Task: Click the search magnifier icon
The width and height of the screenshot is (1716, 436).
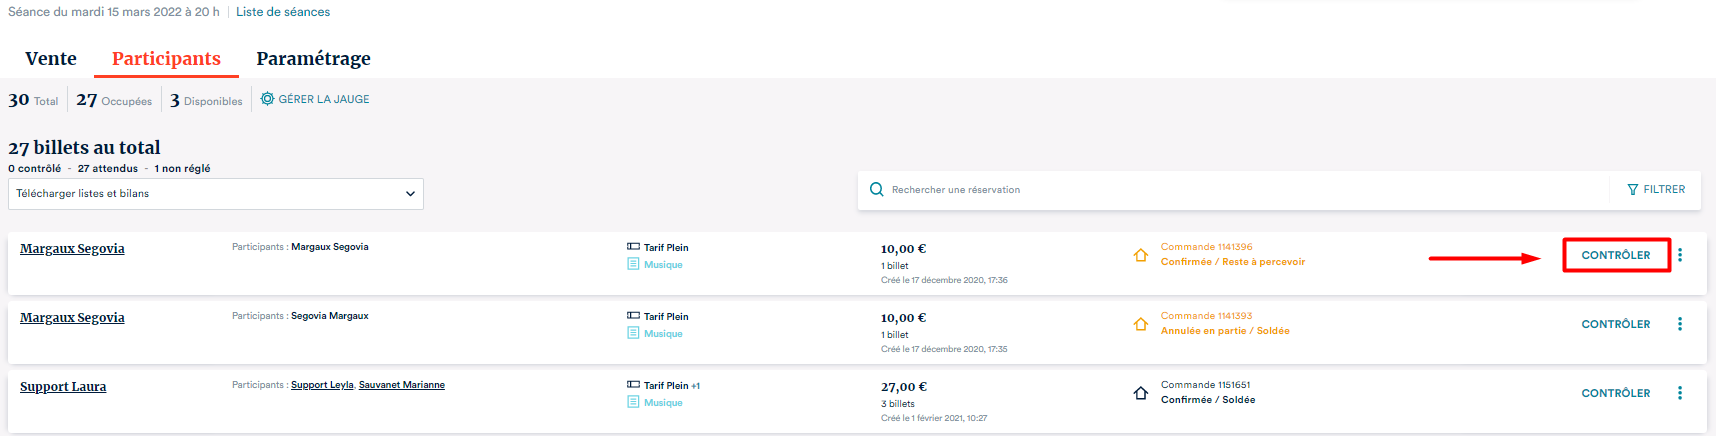Action: pyautogui.click(x=877, y=189)
